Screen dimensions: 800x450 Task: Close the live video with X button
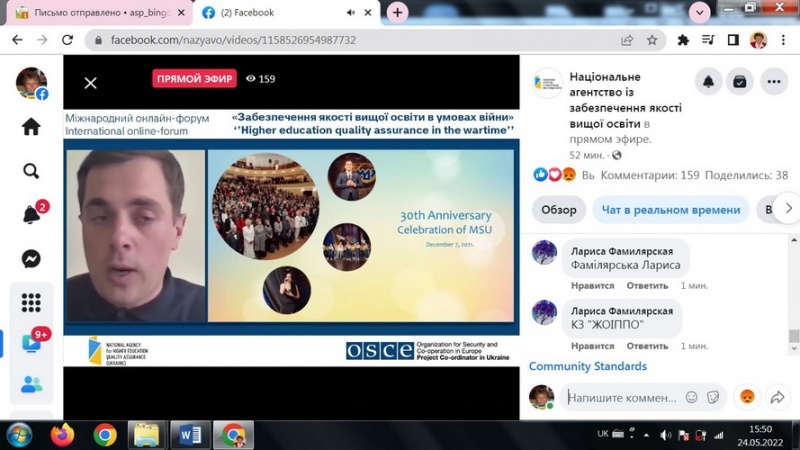pos(90,83)
